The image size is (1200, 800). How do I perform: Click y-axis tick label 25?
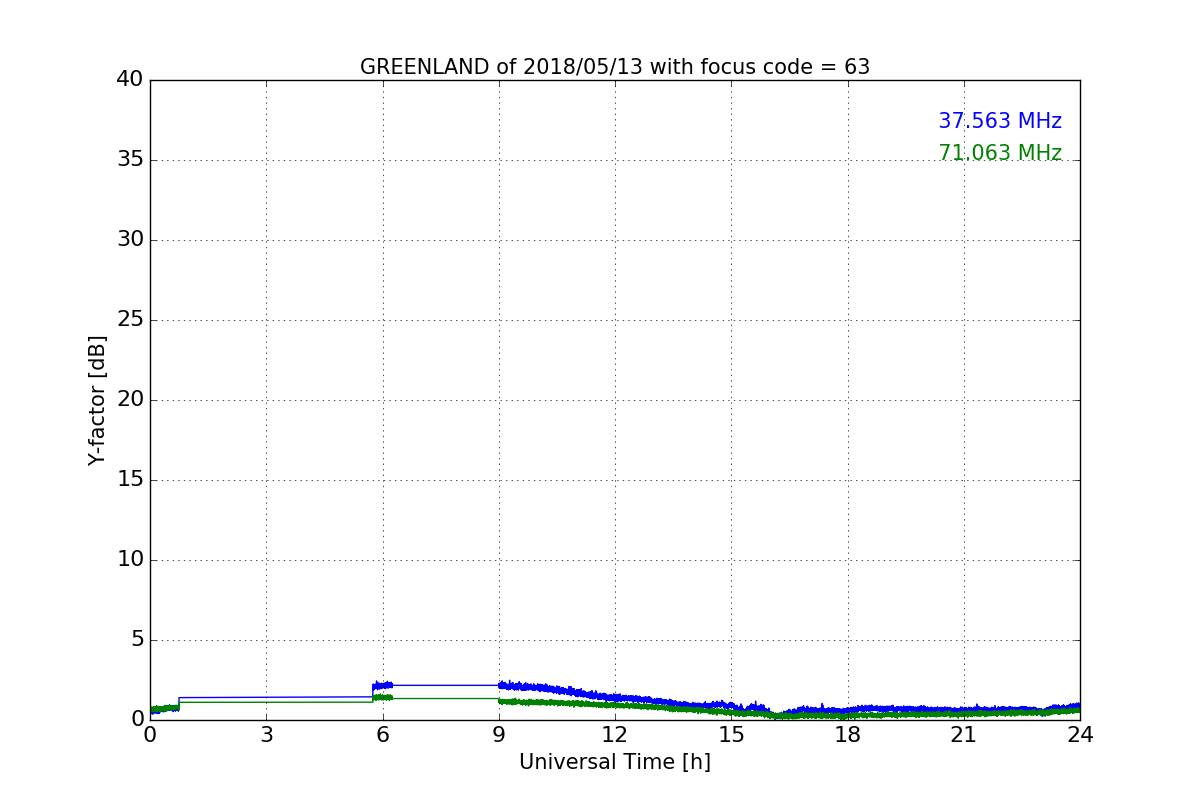click(x=130, y=320)
